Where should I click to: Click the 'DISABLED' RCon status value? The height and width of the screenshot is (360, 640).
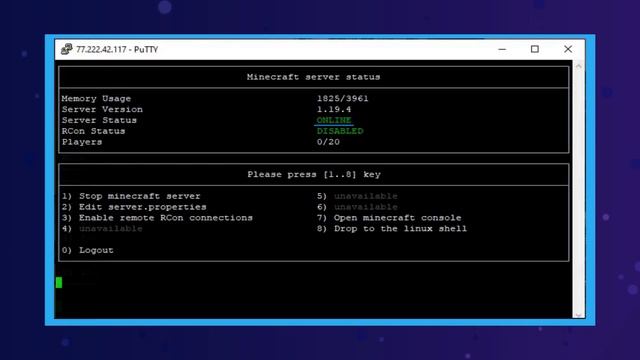pos(340,131)
